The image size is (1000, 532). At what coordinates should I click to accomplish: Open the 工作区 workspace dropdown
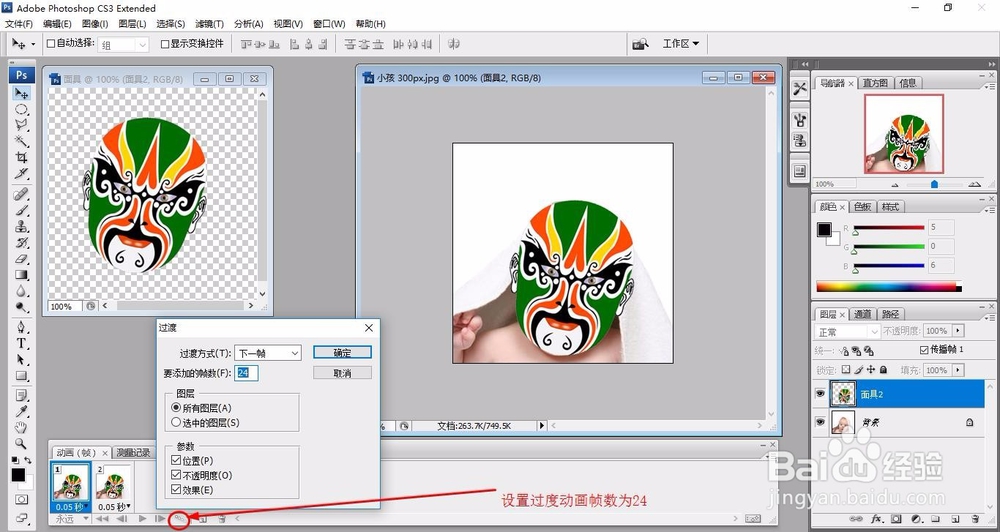pos(680,43)
